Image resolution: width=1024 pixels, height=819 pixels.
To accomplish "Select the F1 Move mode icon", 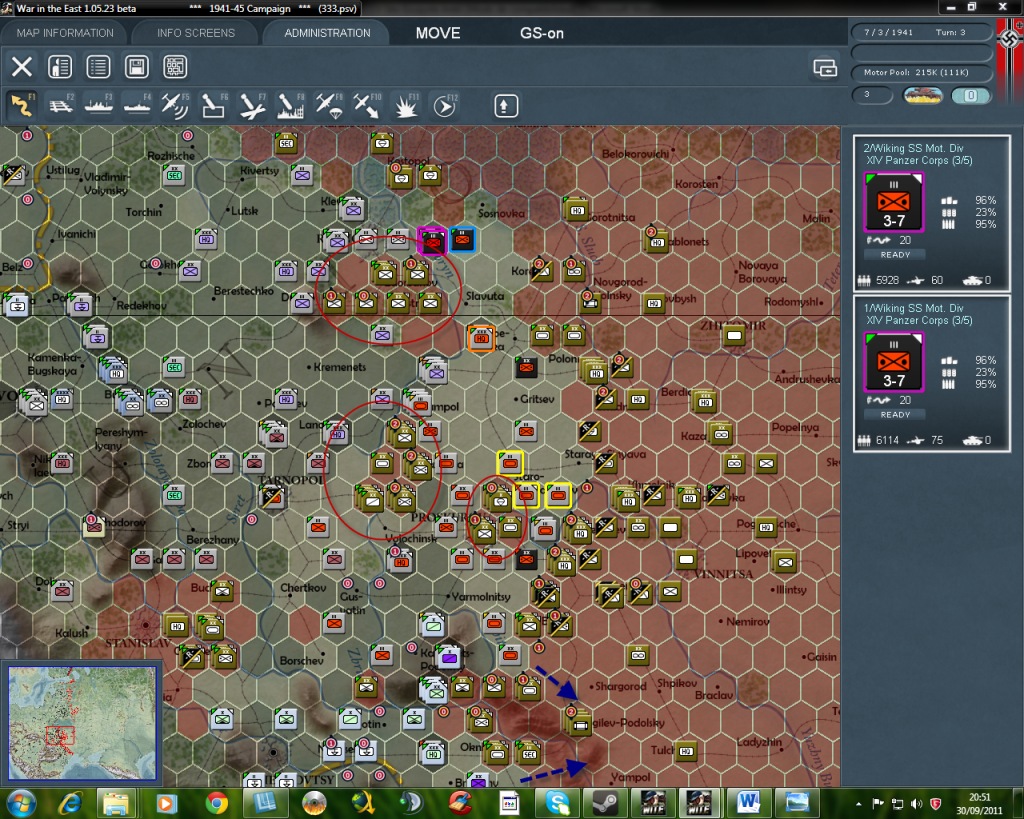I will pos(22,106).
